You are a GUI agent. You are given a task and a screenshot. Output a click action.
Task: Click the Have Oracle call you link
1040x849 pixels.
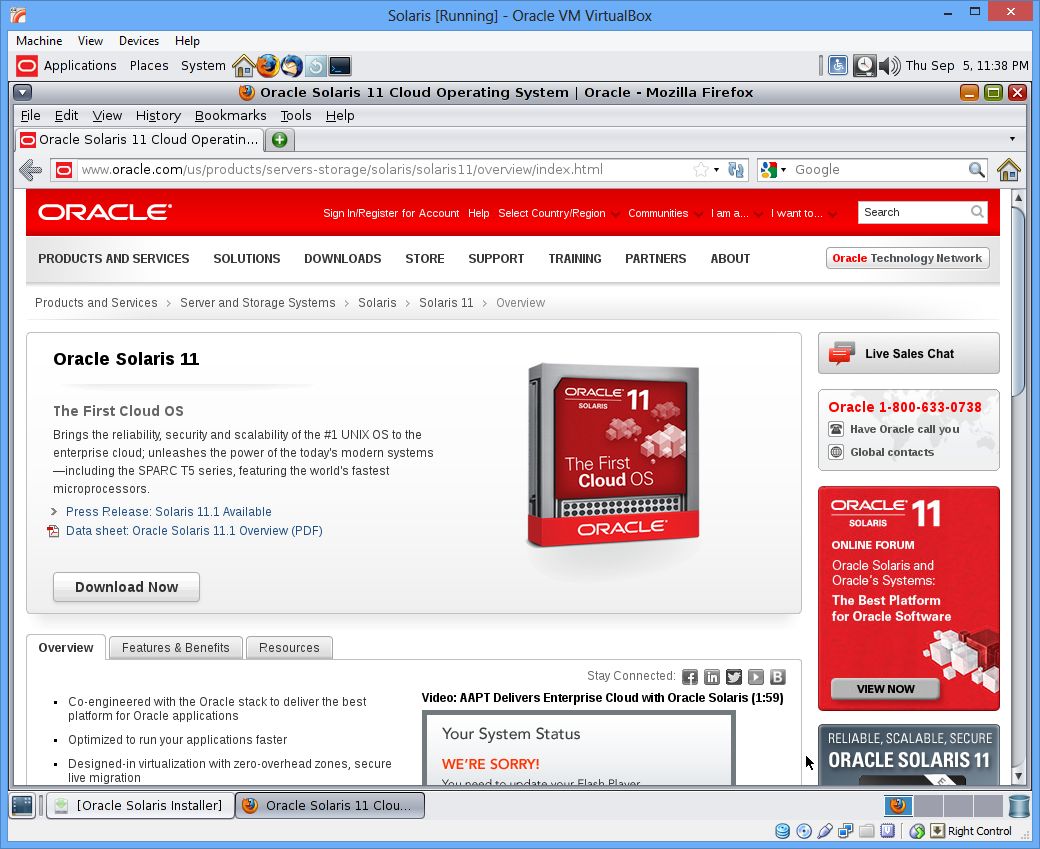(905, 429)
